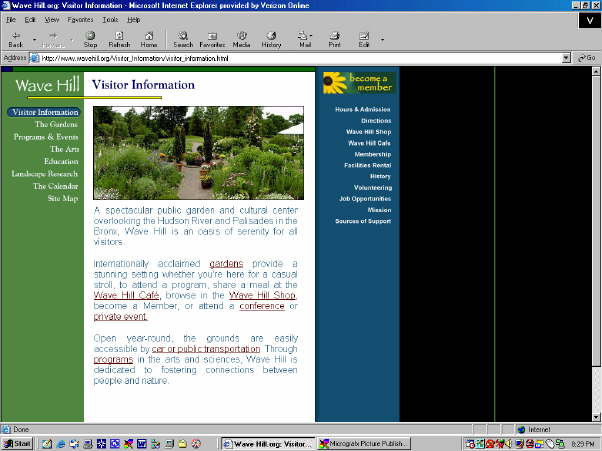602x451 pixels.
Task: Follow the private event text link
Action: pos(120,316)
